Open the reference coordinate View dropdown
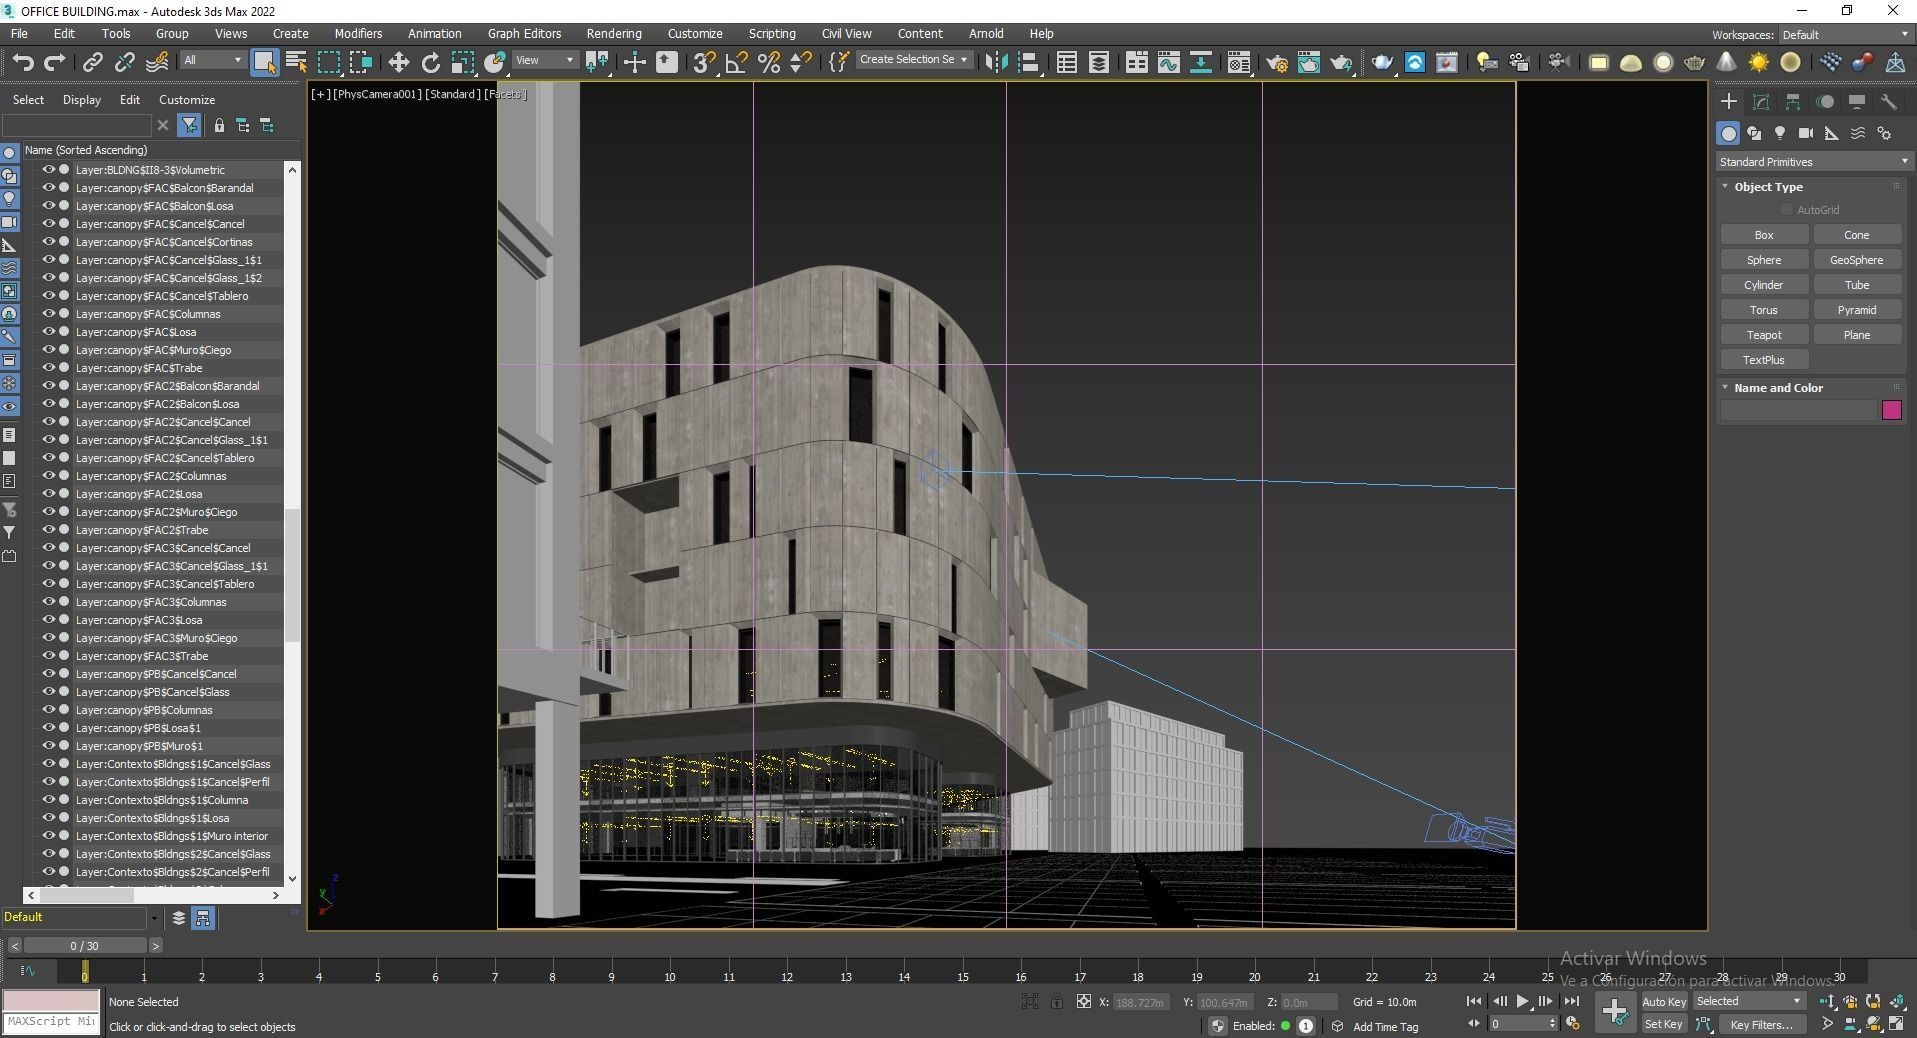 (545, 60)
